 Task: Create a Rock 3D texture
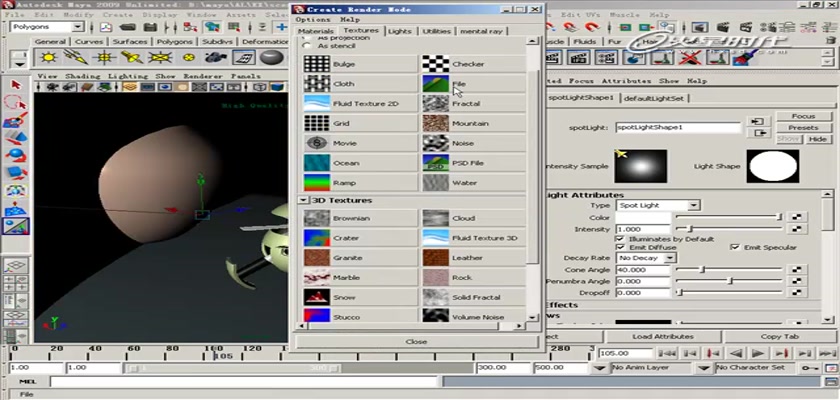point(474,278)
